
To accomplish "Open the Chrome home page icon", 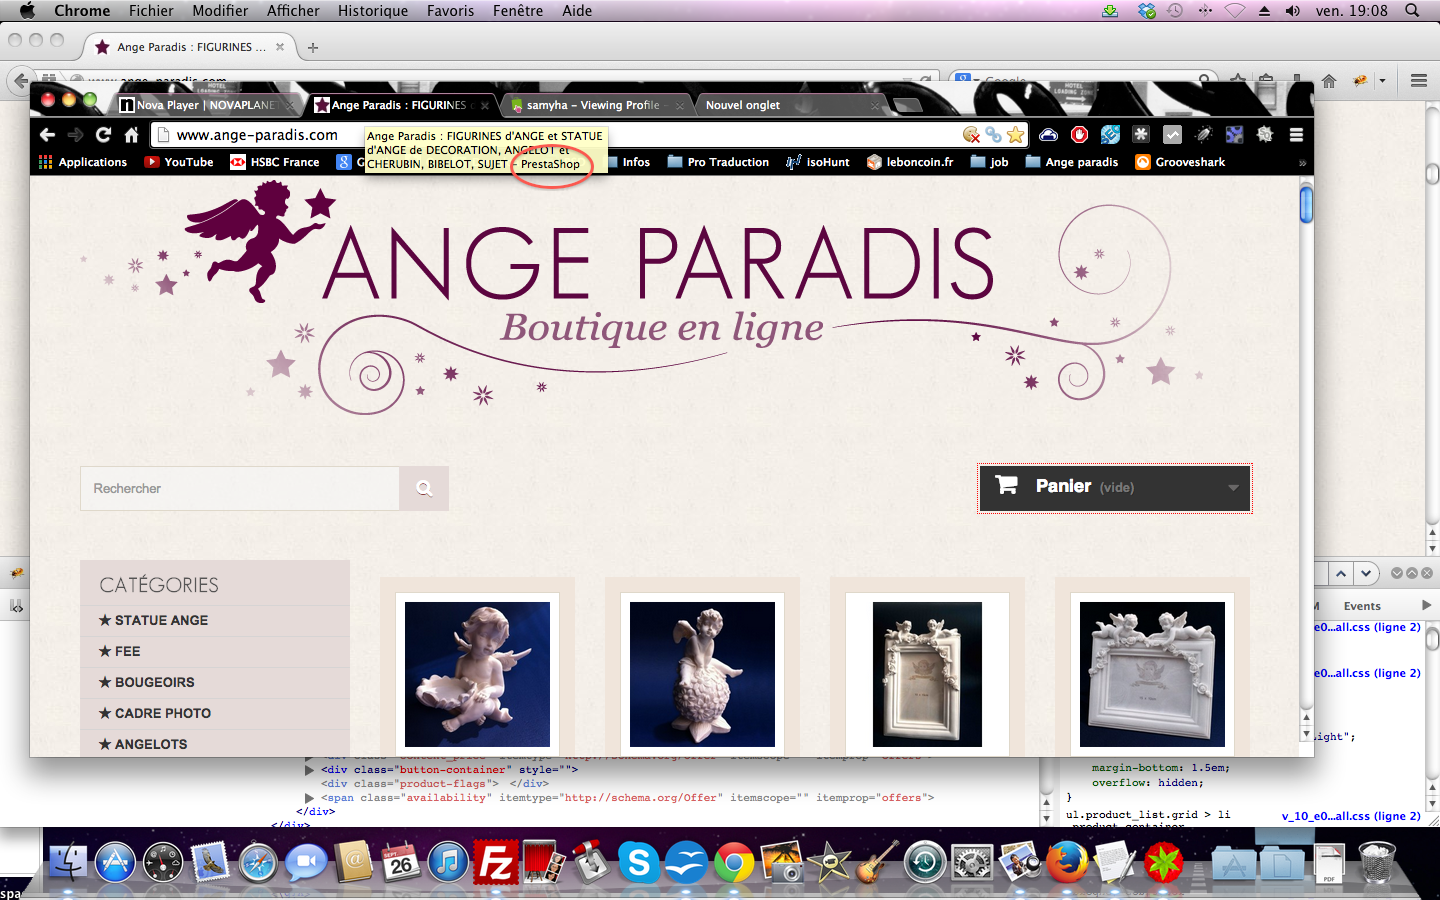I will [x=131, y=134].
